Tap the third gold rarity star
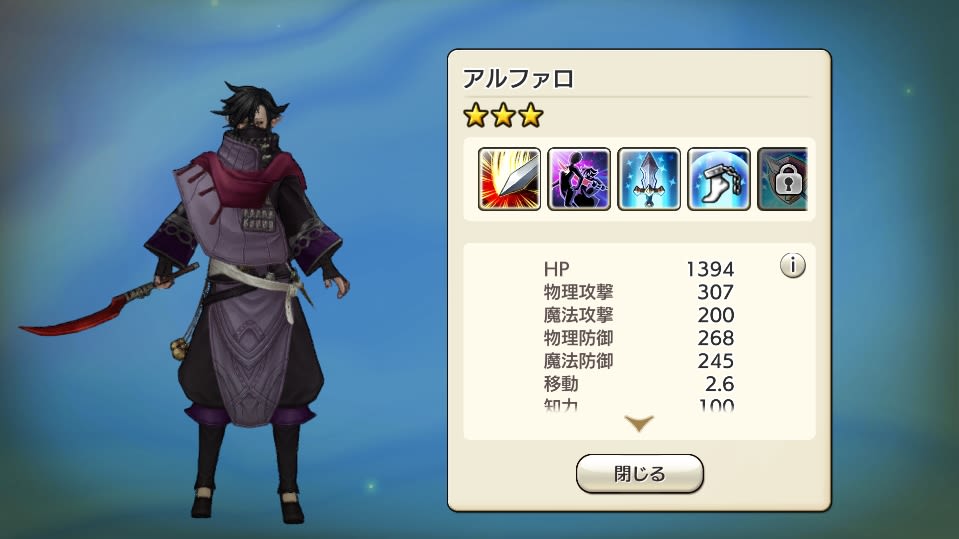This screenshot has height=539, width=959. [x=530, y=115]
